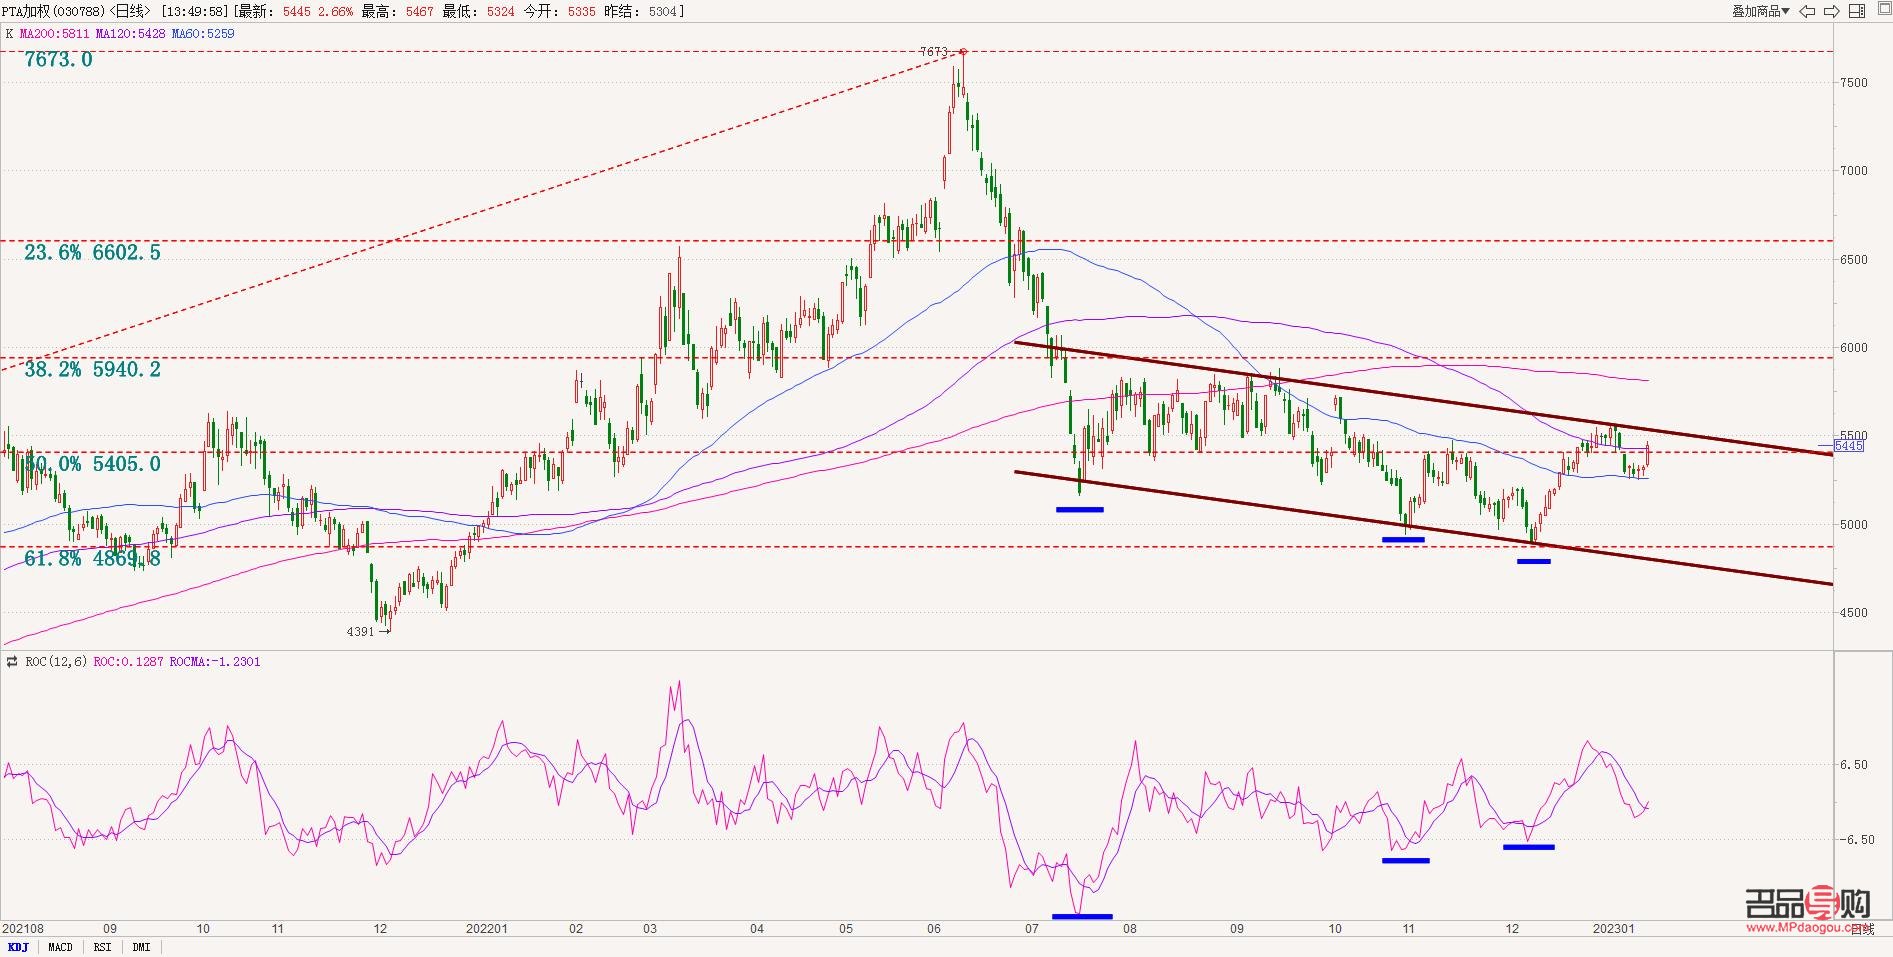Select the DMI indicator tab

pyautogui.click(x=141, y=947)
